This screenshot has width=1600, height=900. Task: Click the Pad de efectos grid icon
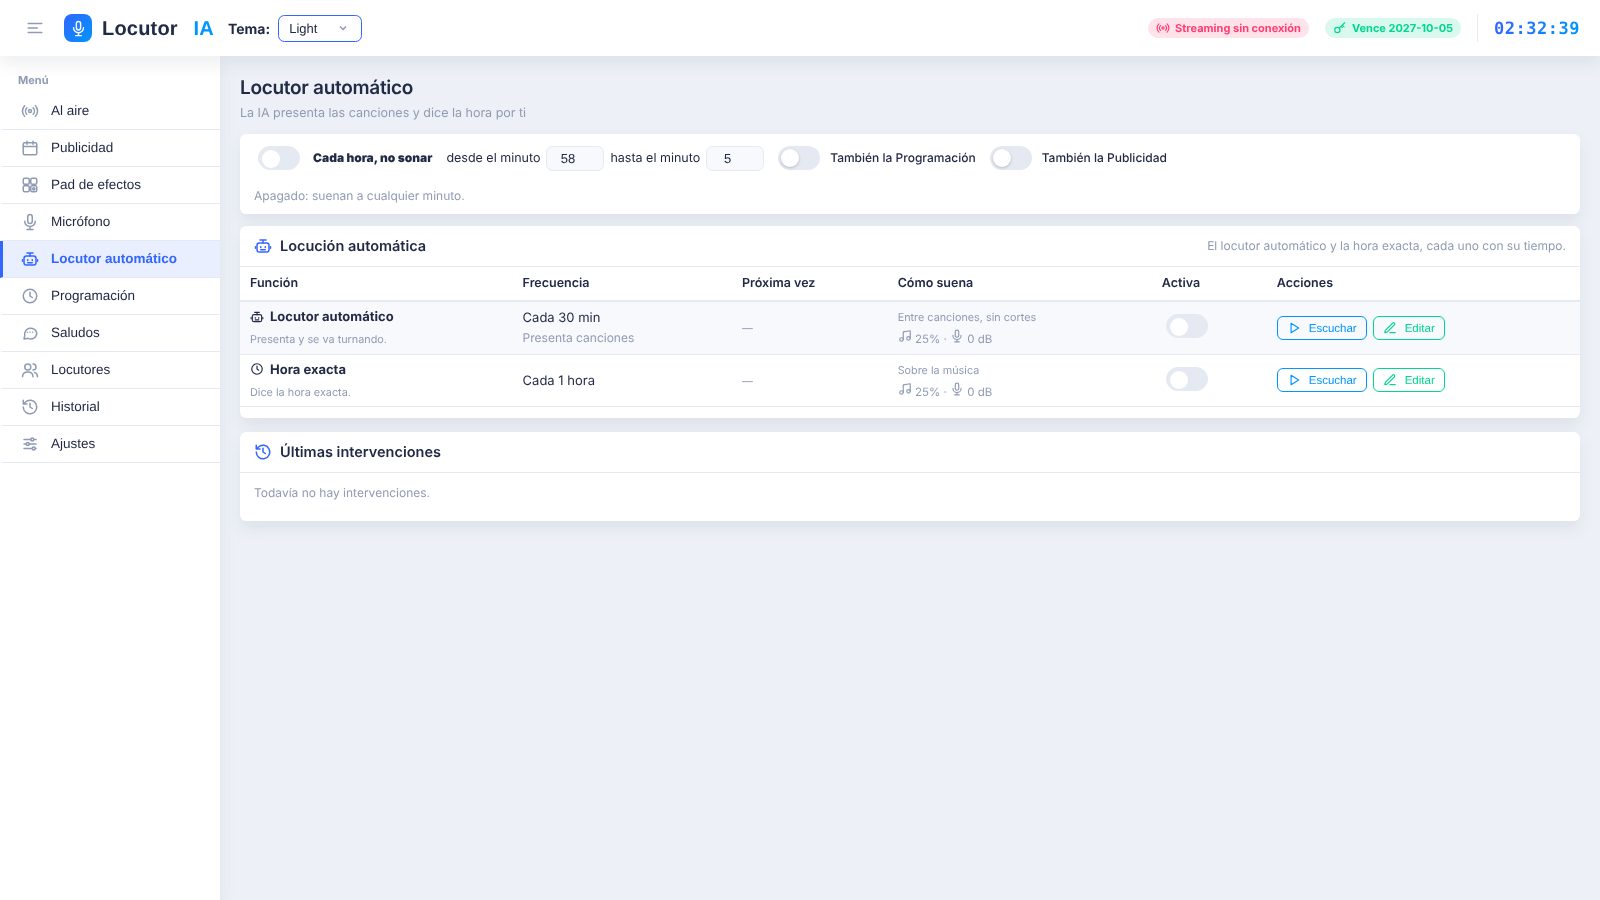click(x=30, y=185)
